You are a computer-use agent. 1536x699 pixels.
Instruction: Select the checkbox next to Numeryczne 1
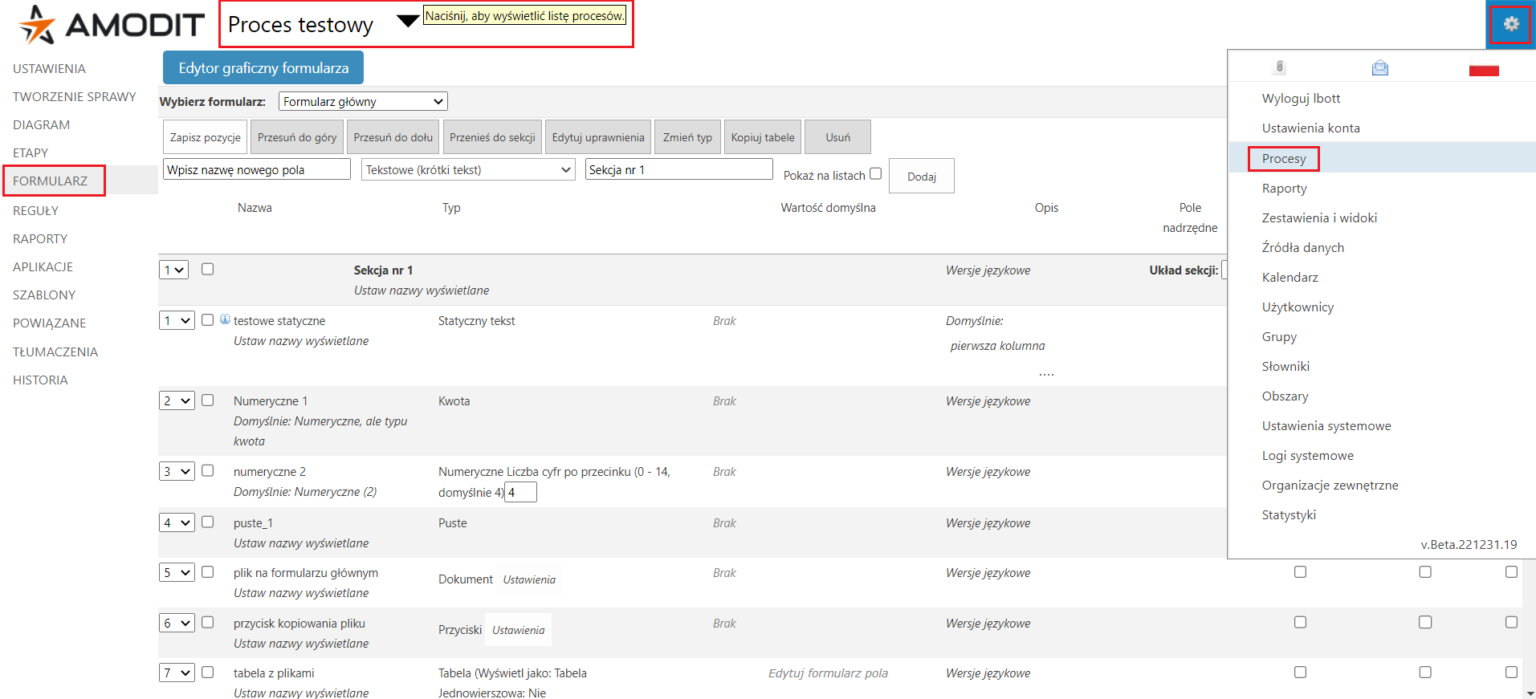coord(207,399)
